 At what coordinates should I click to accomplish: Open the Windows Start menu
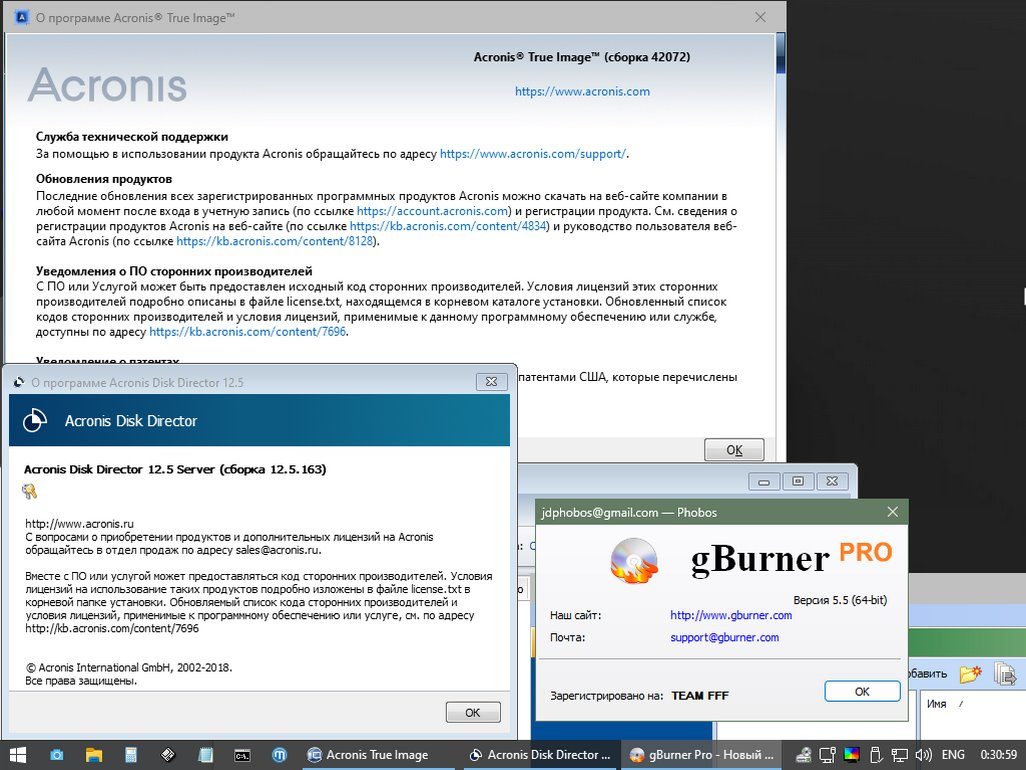click(x=18, y=755)
